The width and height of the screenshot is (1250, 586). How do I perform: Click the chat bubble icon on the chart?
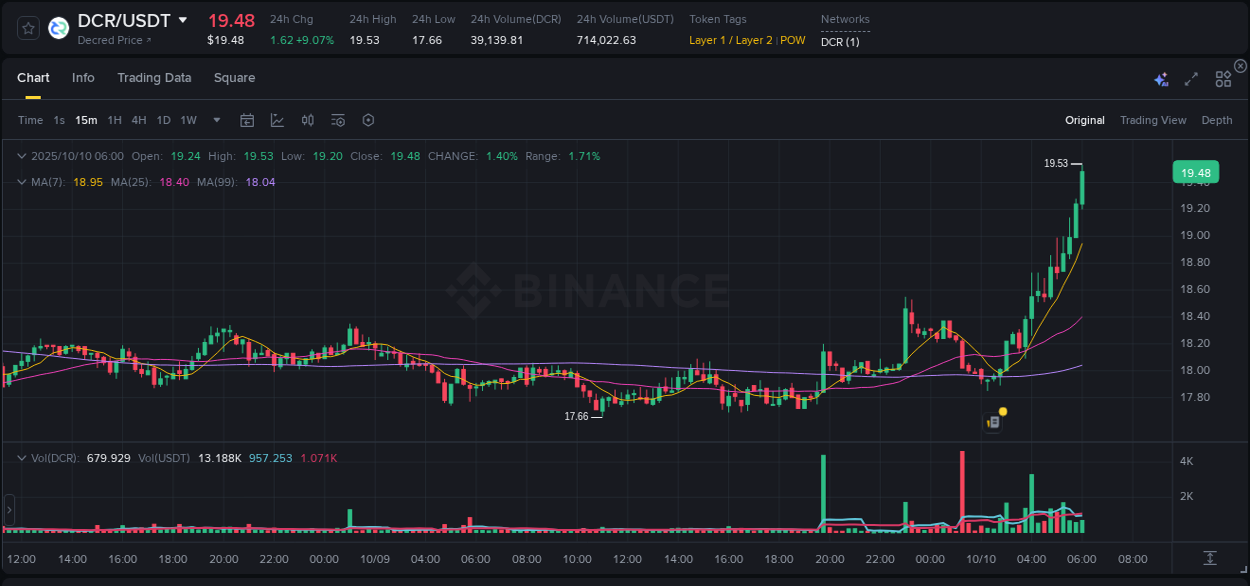tap(992, 423)
